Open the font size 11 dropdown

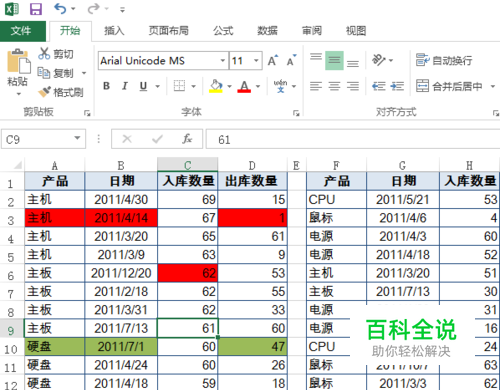tap(256, 61)
